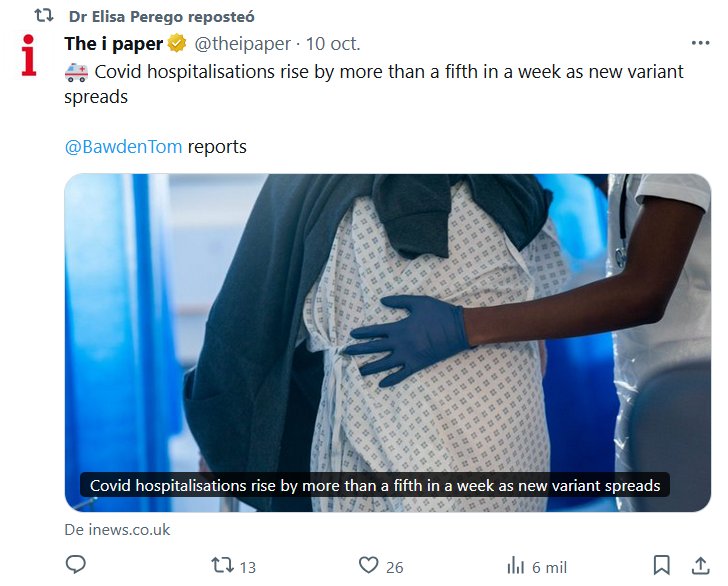Open the three-dot more options menu
This screenshot has width=728, height=586.
[700, 44]
